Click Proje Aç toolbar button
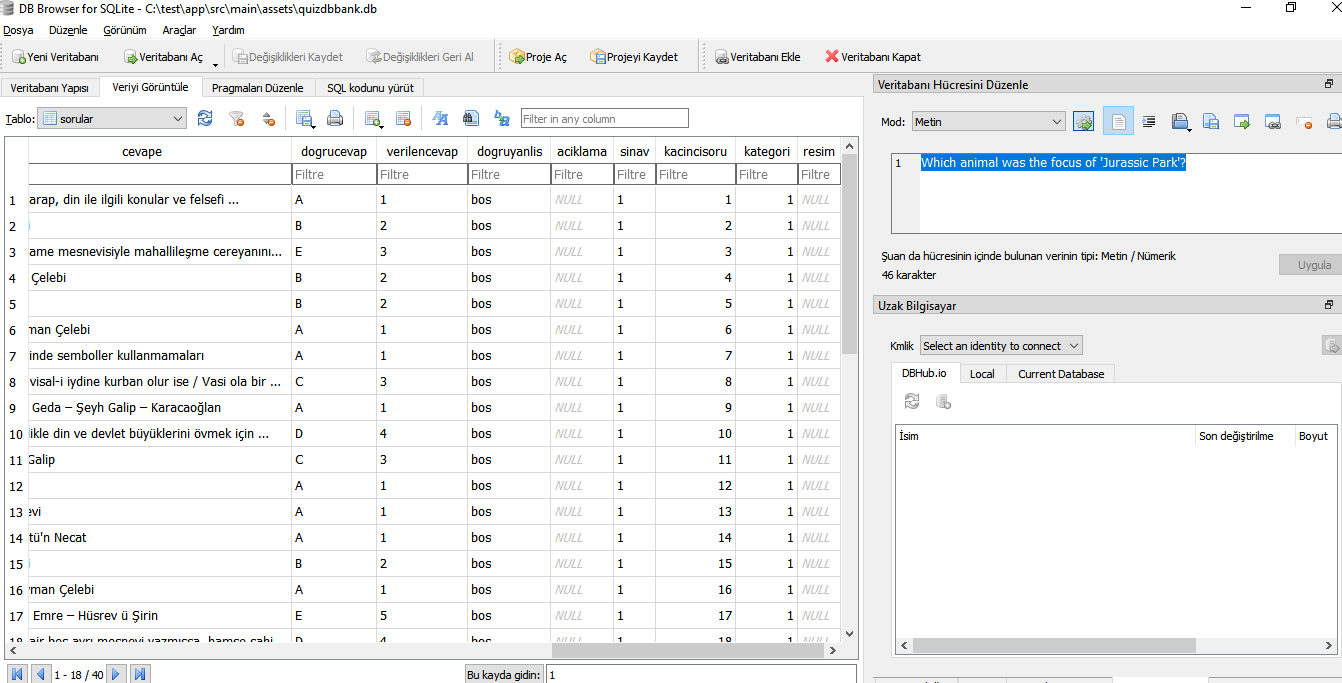Image resolution: width=1342 pixels, height=683 pixels. [538, 57]
